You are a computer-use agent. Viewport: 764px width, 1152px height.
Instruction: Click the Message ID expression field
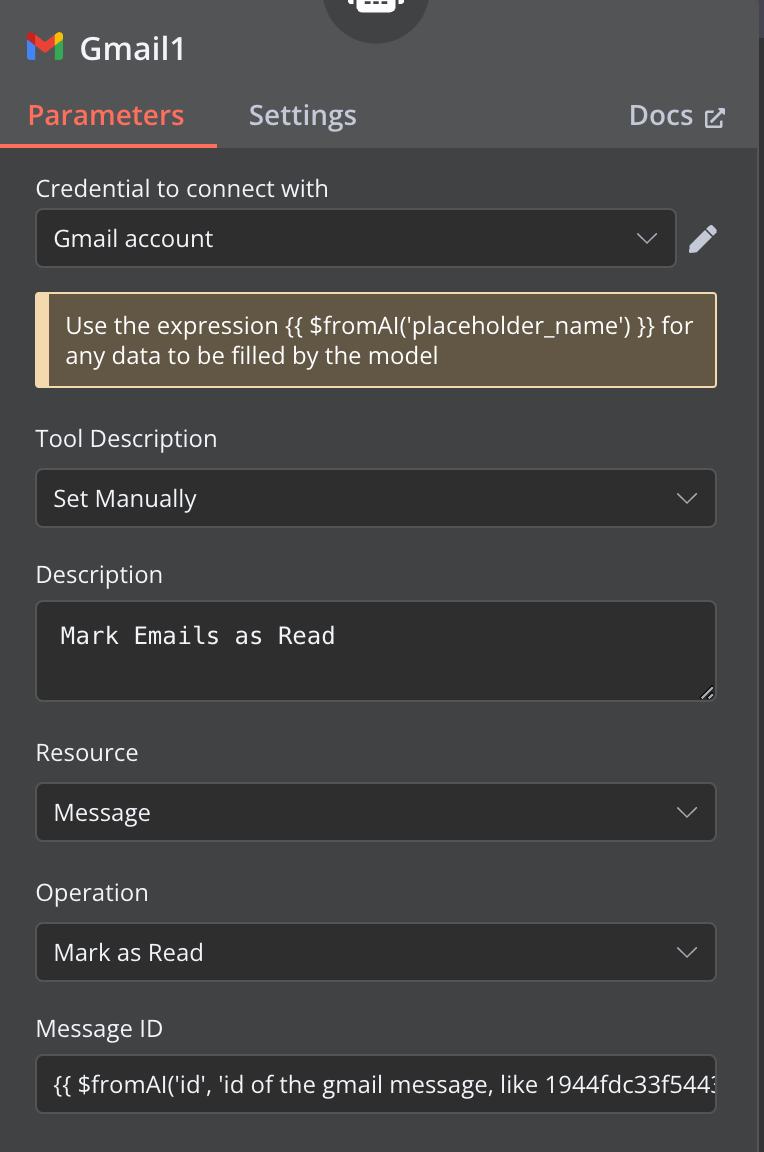(375, 1084)
